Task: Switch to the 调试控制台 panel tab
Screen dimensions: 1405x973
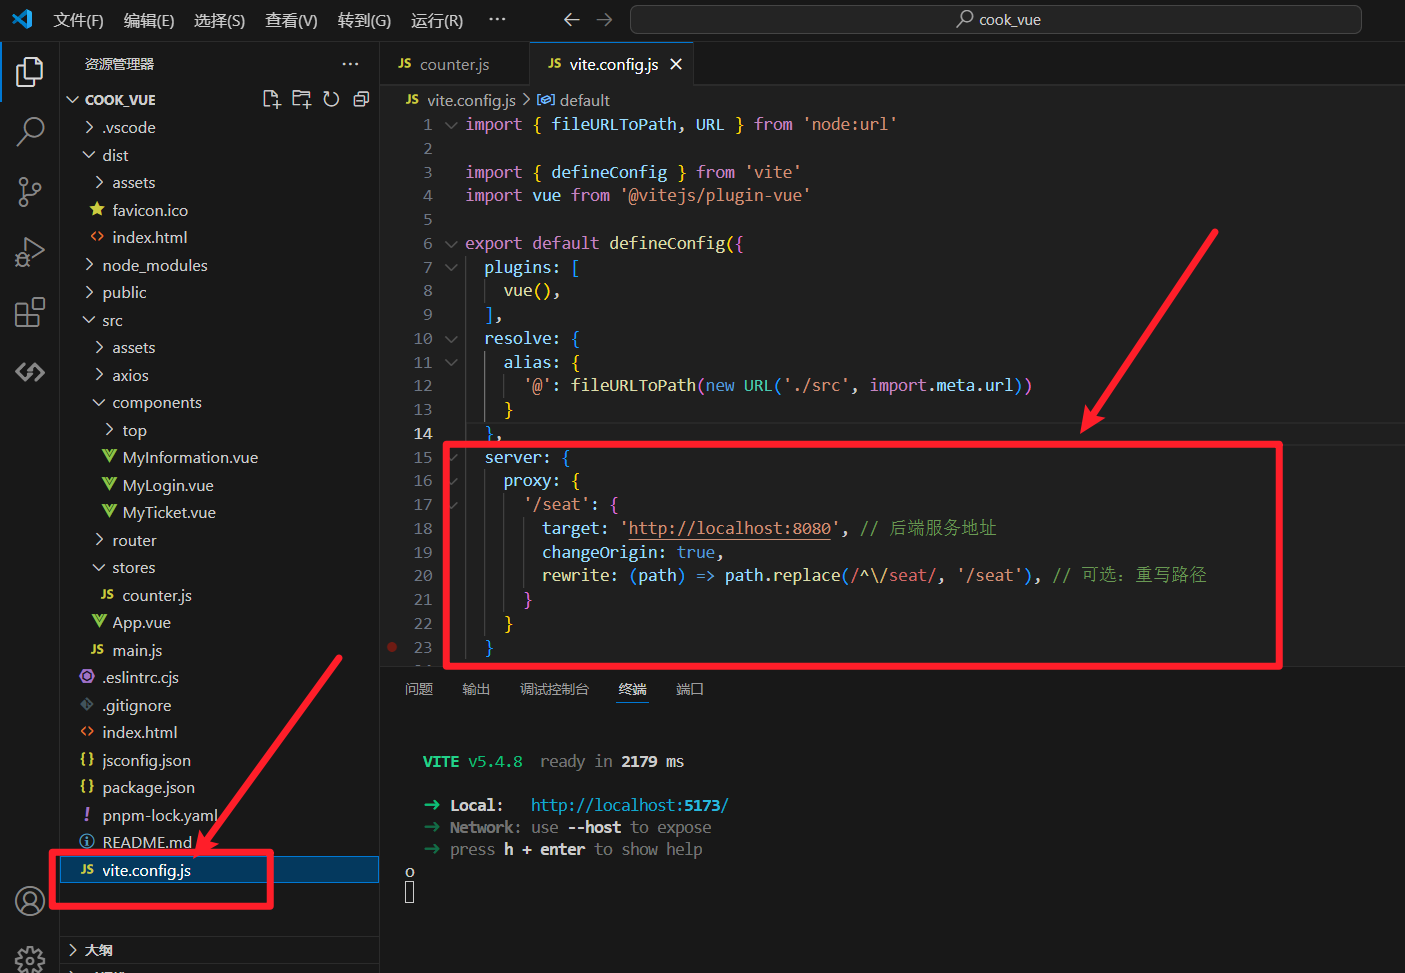Action: (x=554, y=689)
